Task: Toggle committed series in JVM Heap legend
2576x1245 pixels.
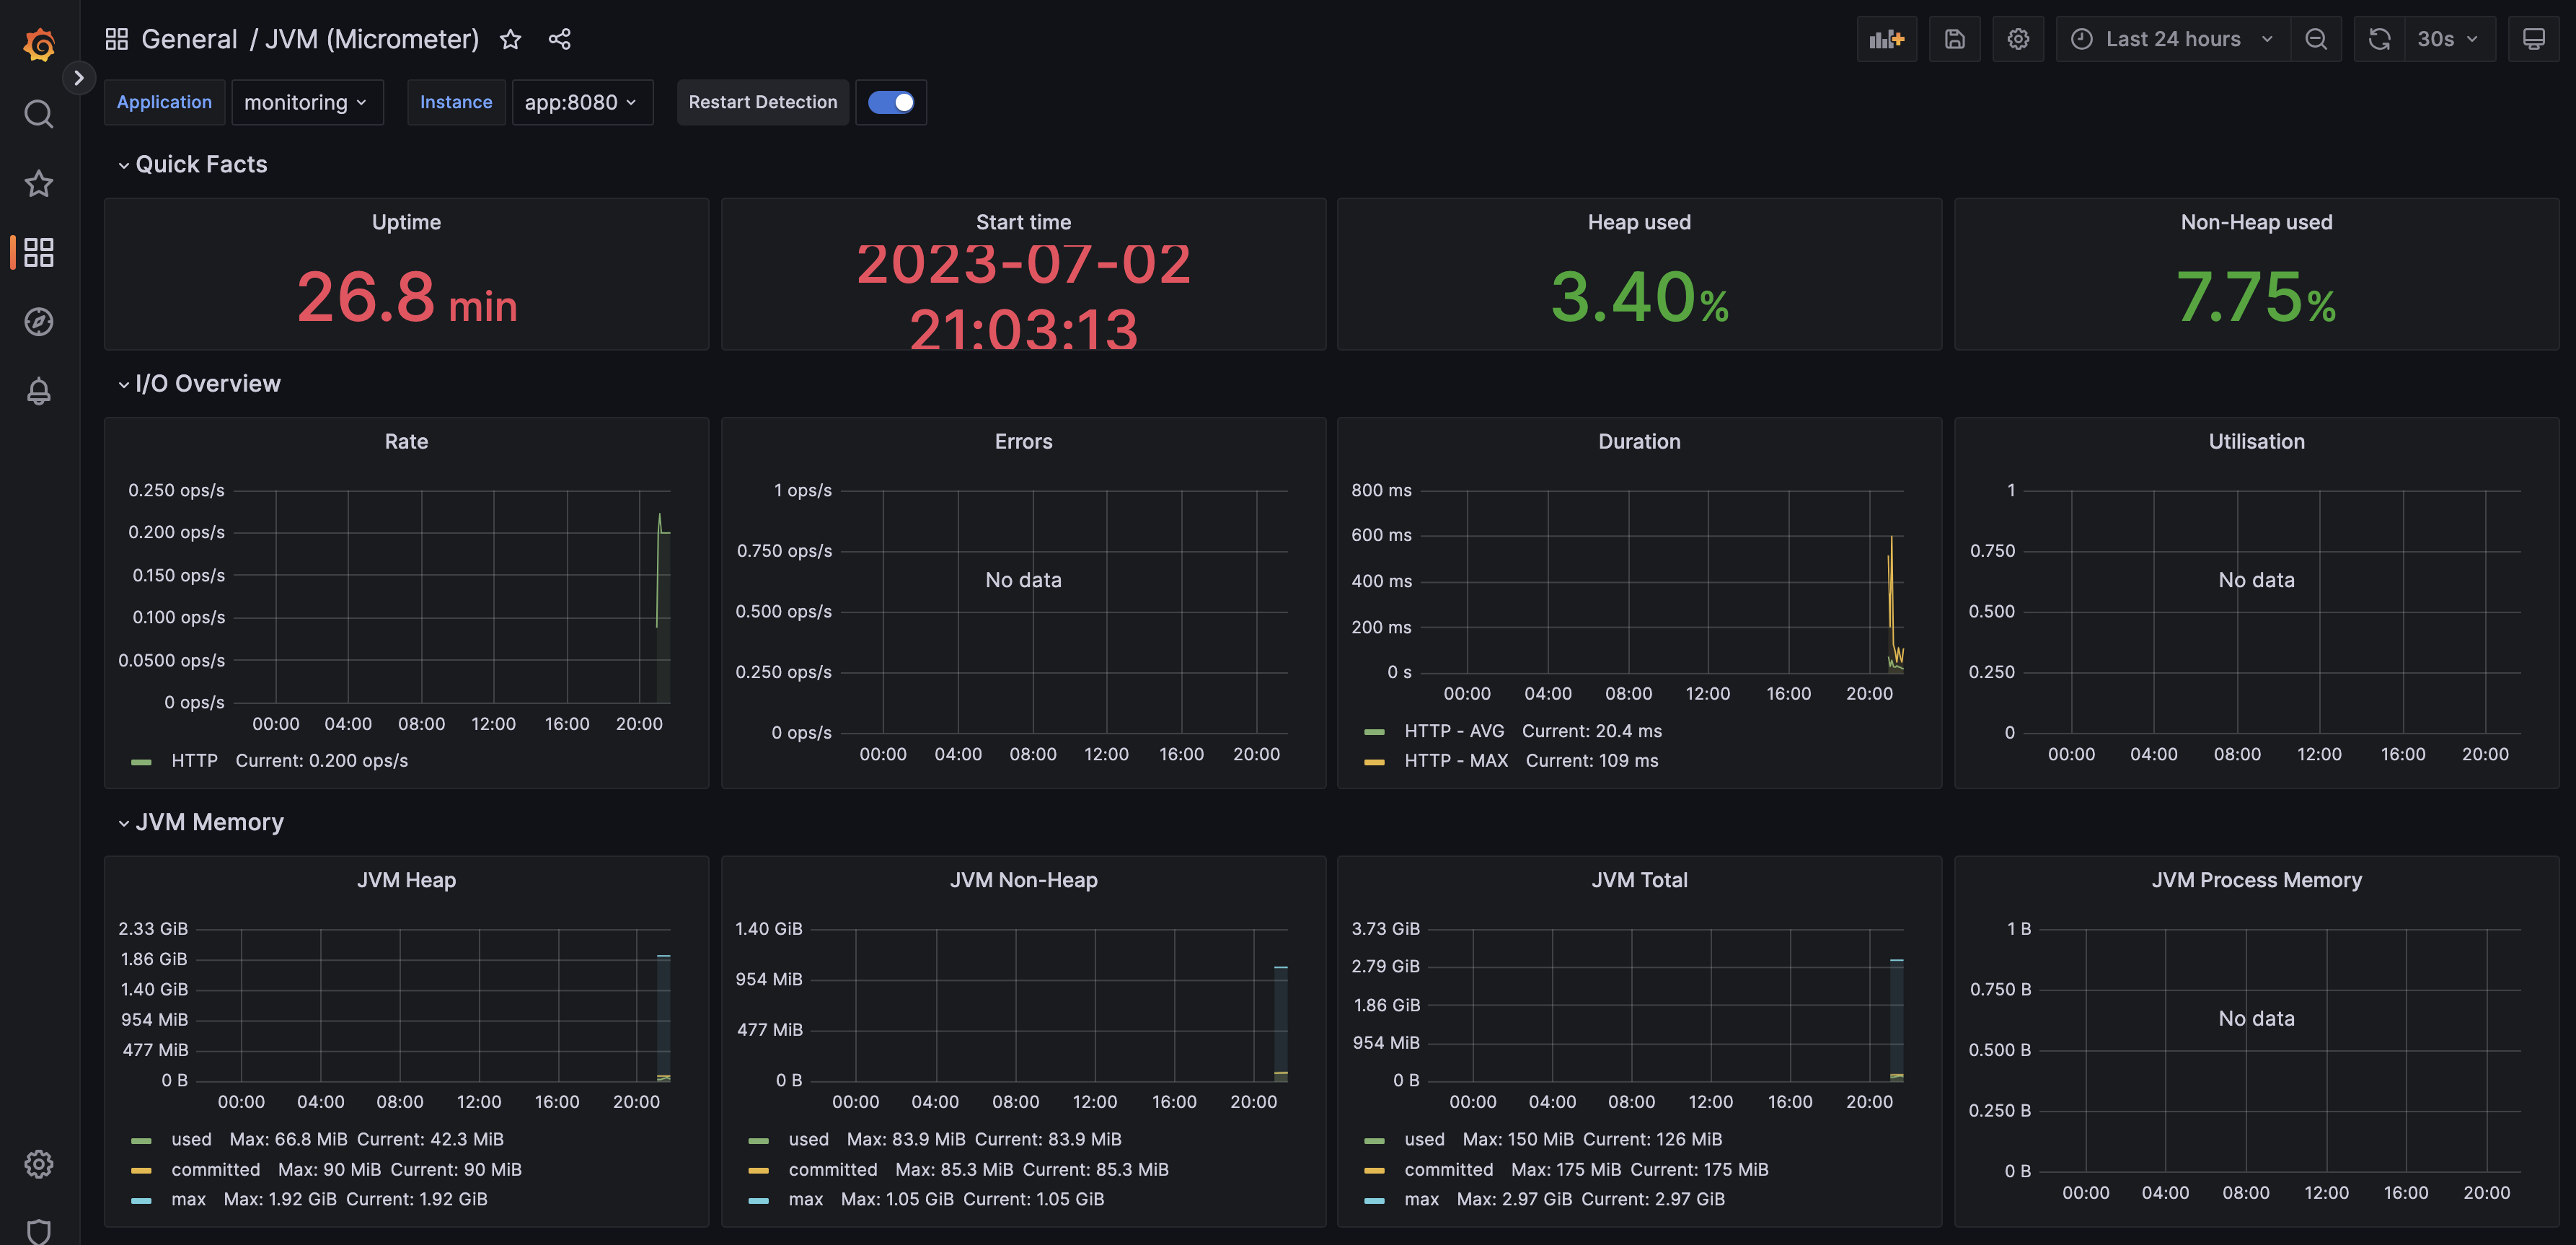Action: pos(215,1169)
